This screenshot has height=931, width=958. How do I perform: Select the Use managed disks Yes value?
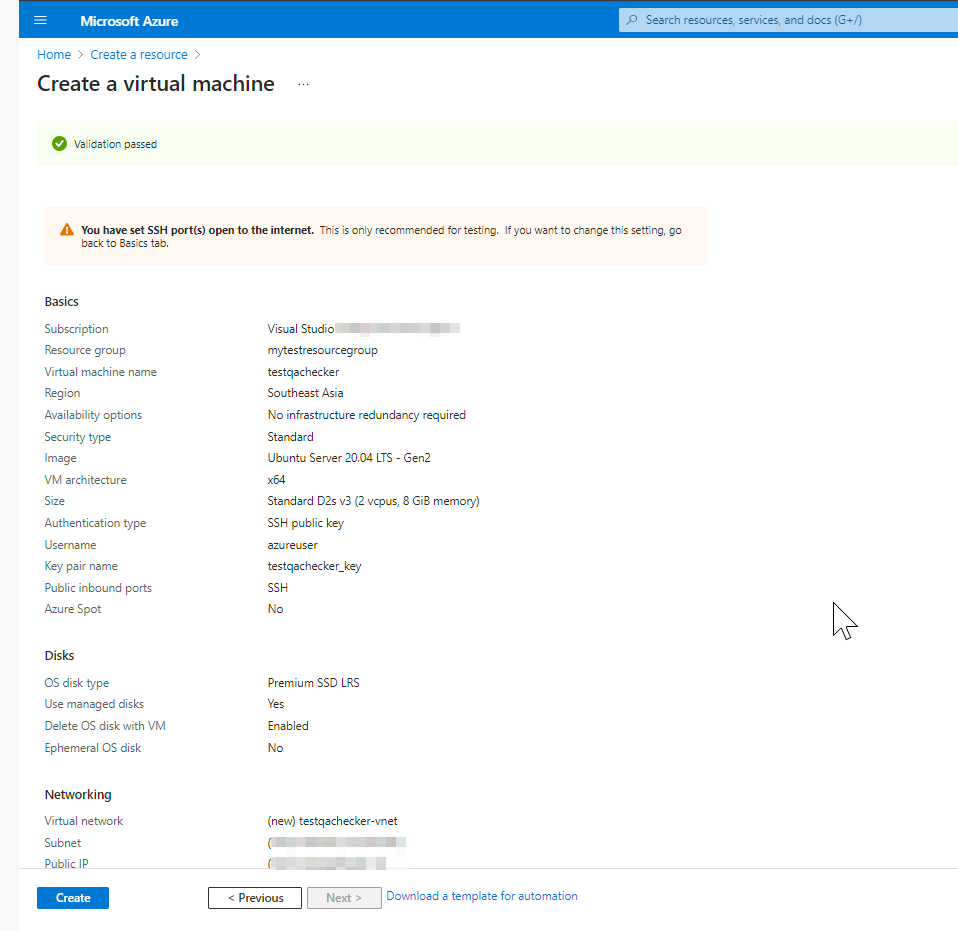pos(276,704)
